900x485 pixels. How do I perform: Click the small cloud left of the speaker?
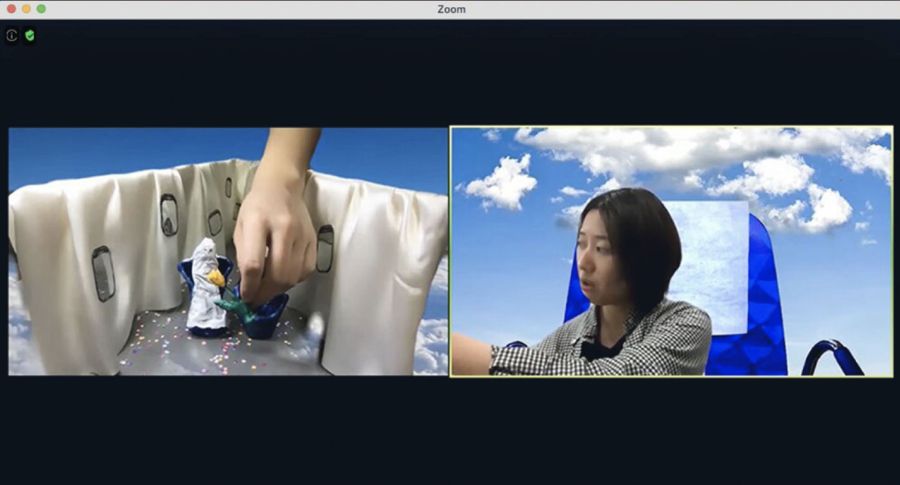502,181
